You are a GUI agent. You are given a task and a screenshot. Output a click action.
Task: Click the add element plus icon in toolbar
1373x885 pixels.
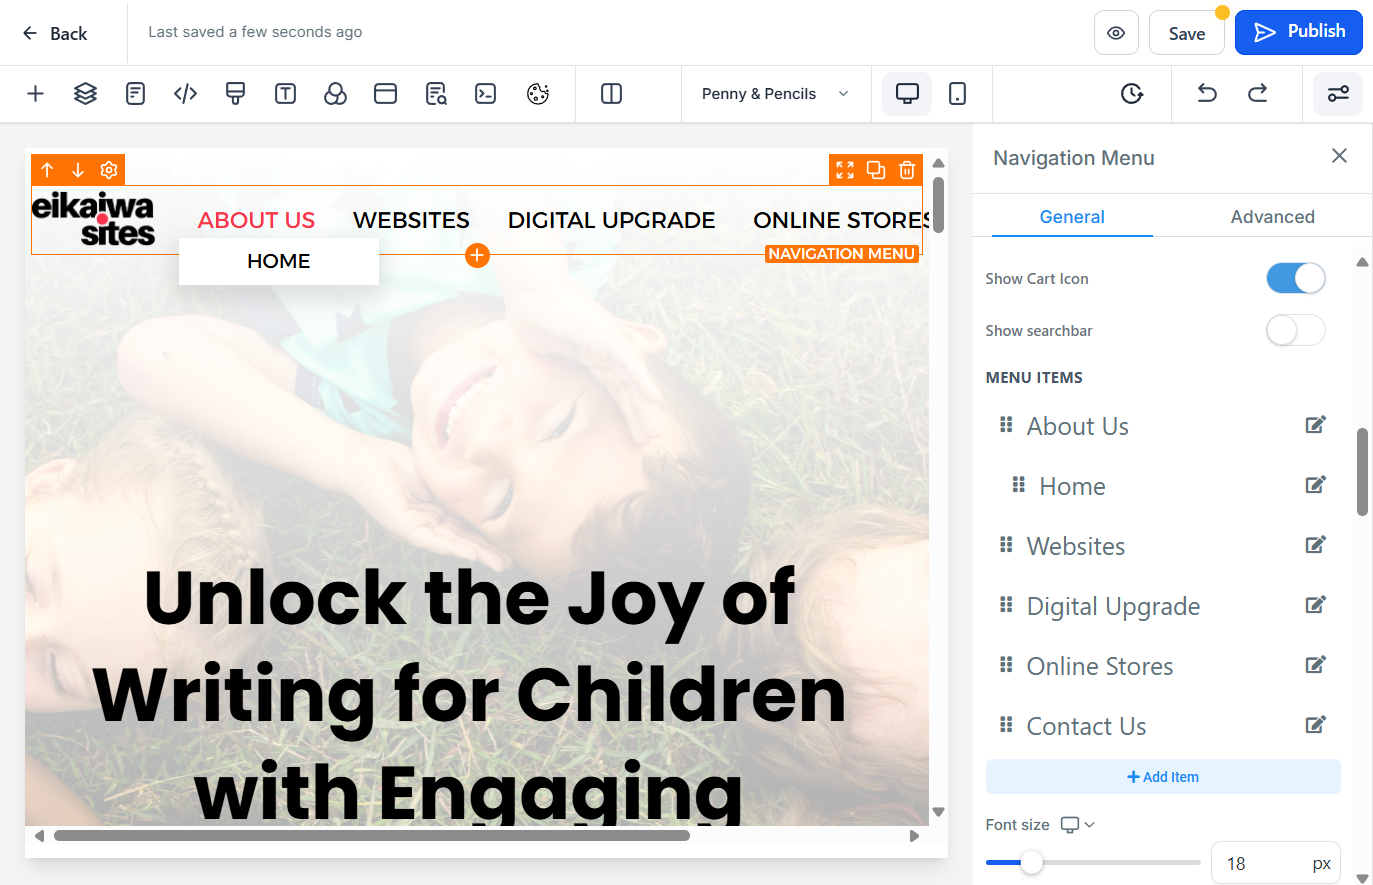point(36,94)
